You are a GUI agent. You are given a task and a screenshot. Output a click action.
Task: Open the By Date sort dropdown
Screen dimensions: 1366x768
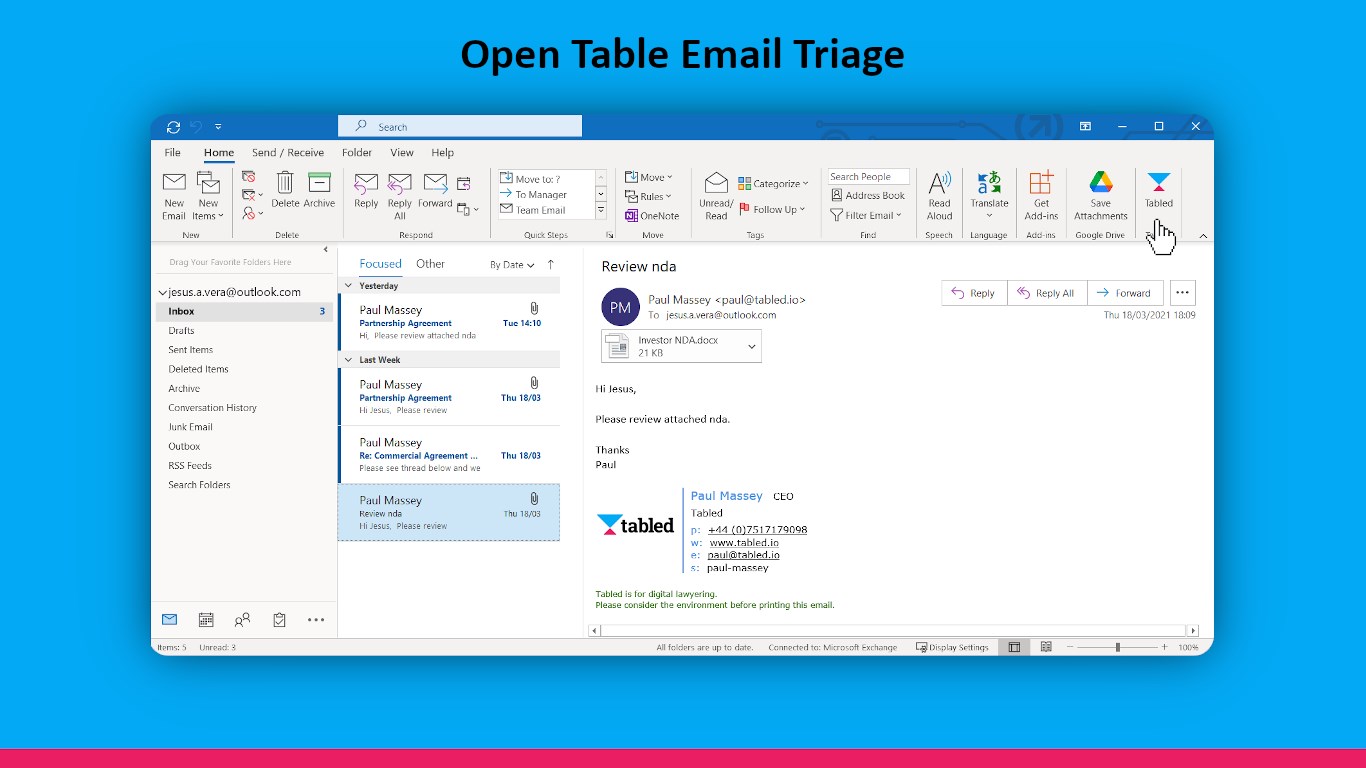(512, 265)
